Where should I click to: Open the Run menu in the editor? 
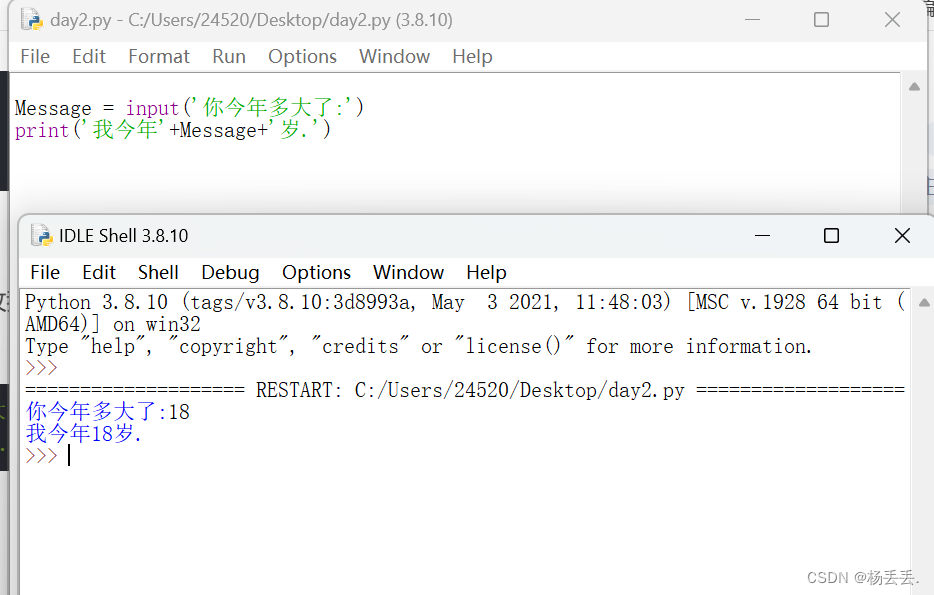coord(229,57)
